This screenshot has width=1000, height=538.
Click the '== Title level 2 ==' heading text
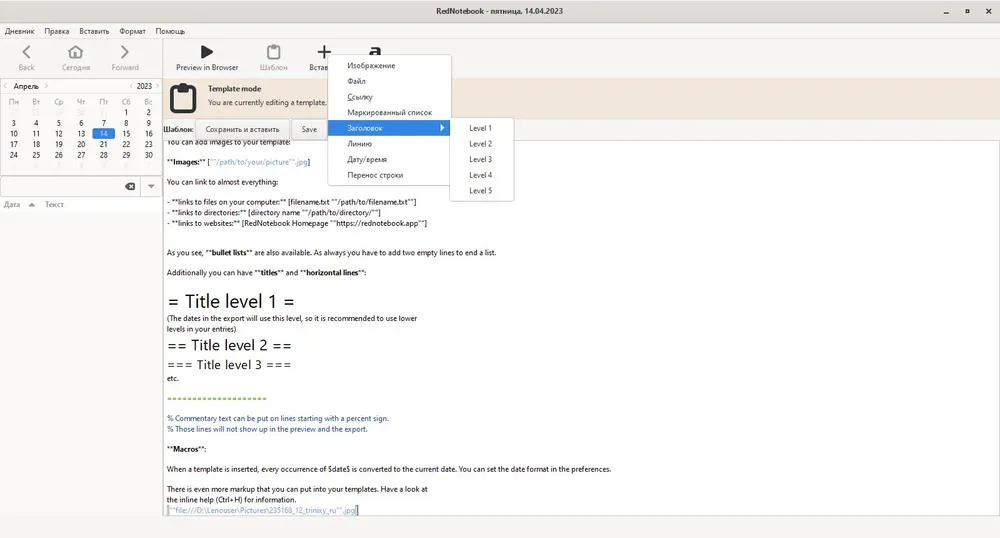click(230, 345)
